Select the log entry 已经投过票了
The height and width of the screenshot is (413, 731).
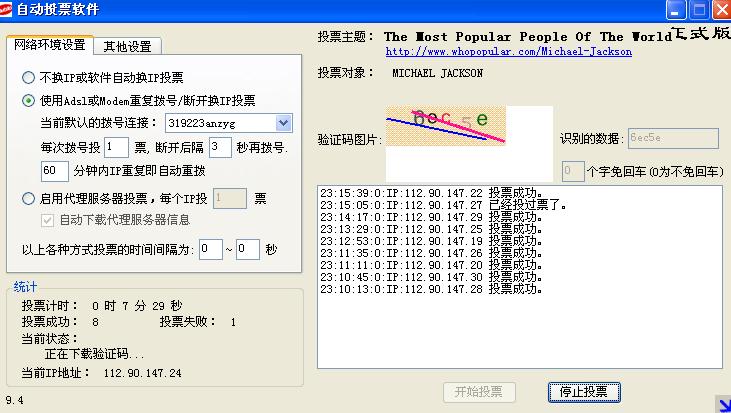click(443, 206)
